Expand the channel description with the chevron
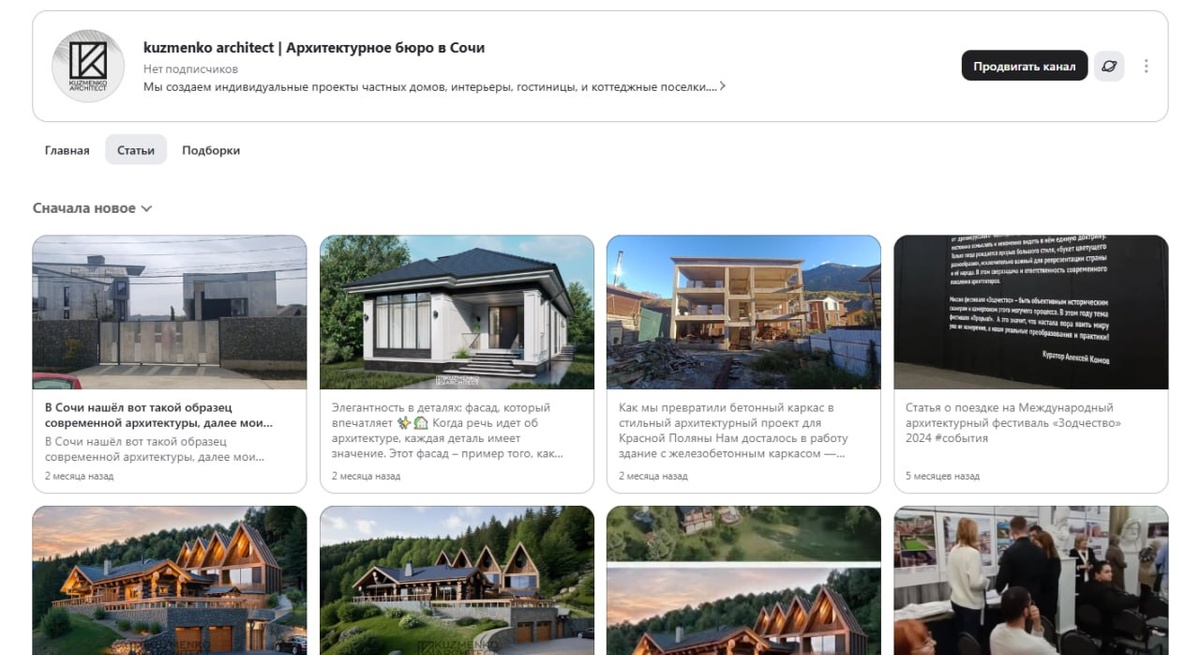The width and height of the screenshot is (1200, 655). 723,87
